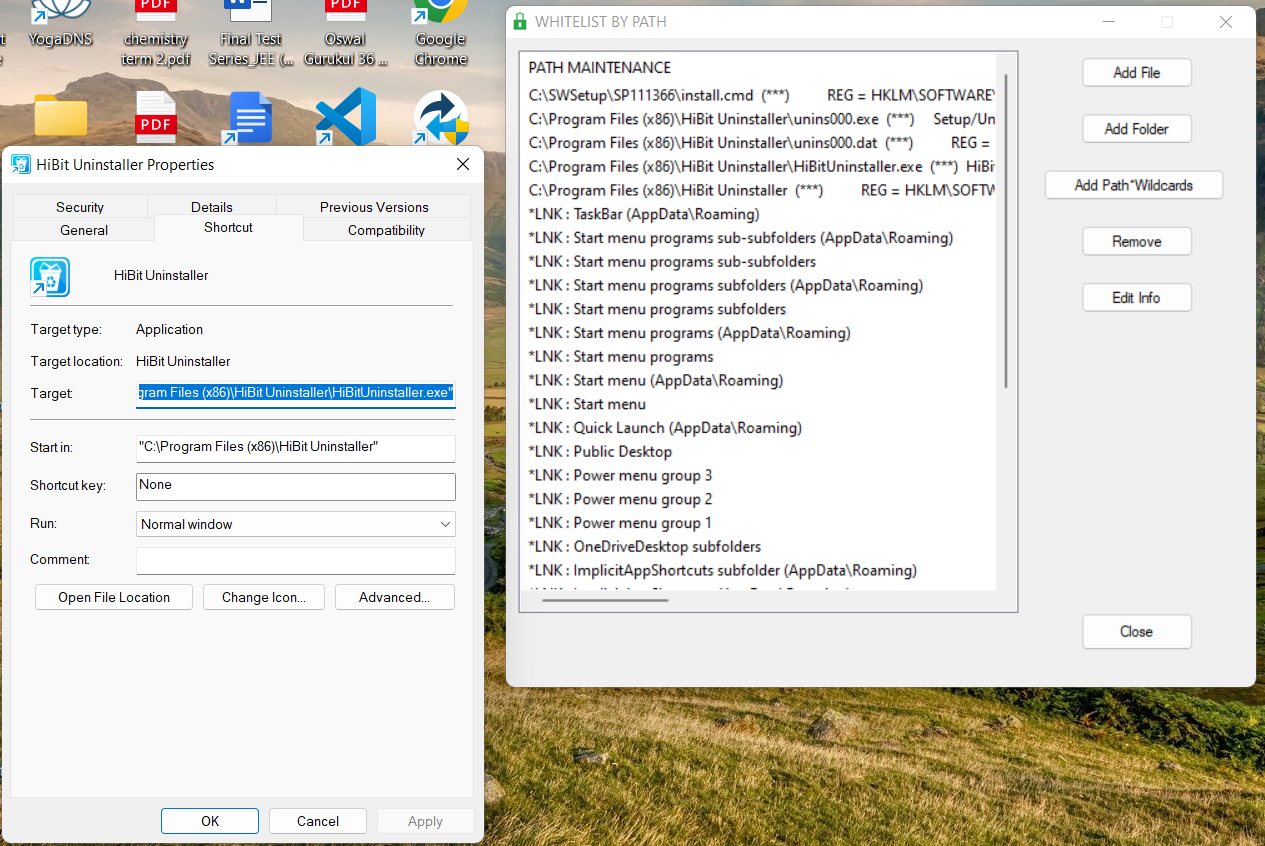1265x846 pixels.
Task: Switch to Details tab
Action: [212, 207]
